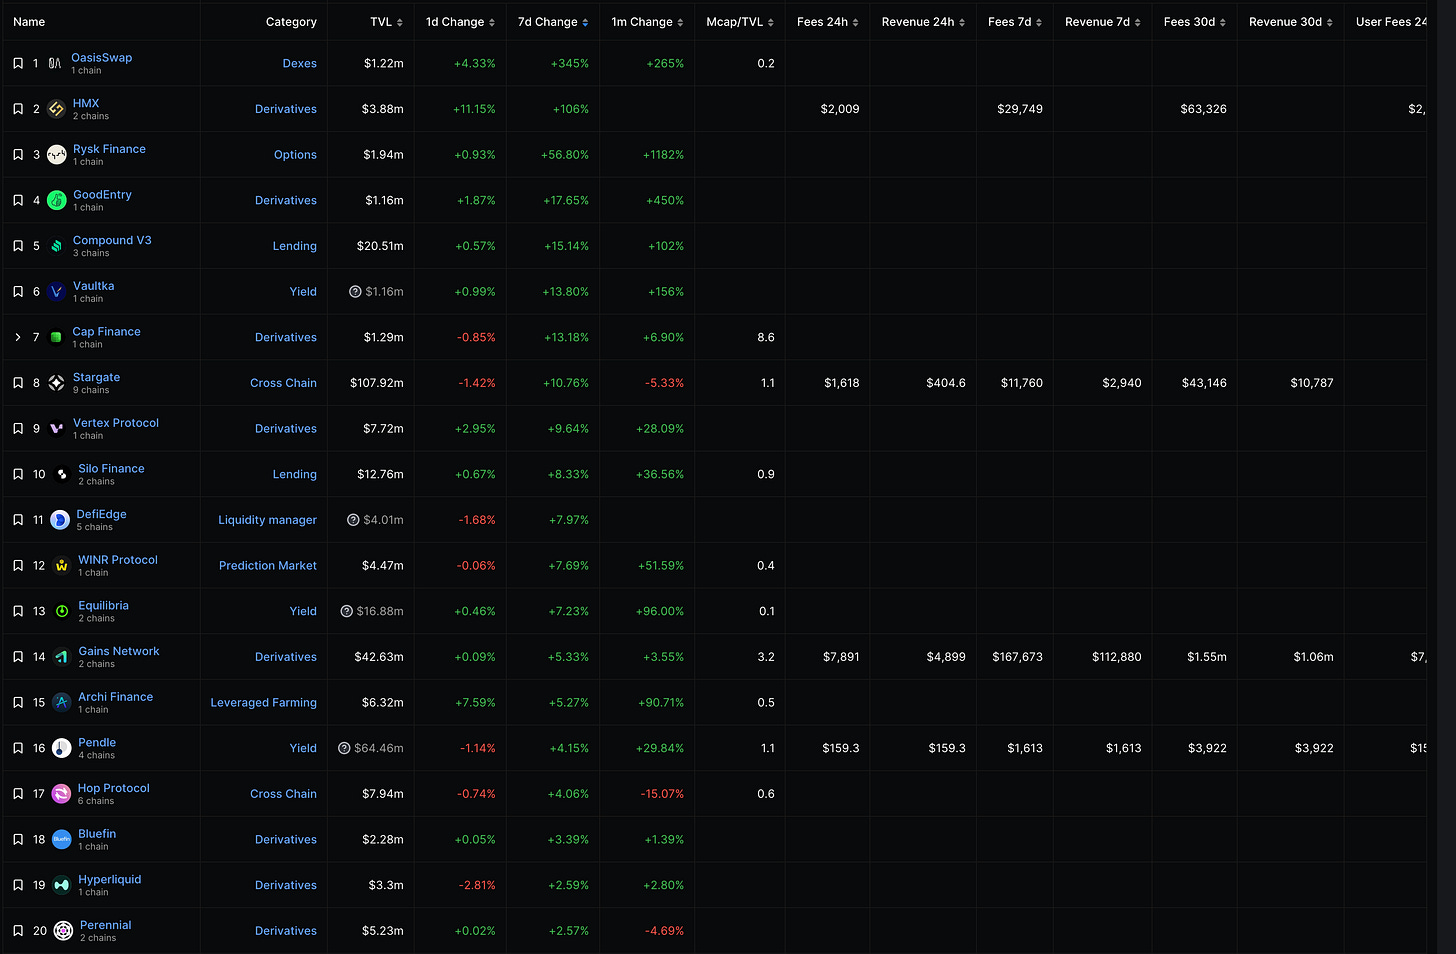Open the OasisSwap protocol link
Image resolution: width=1456 pixels, height=954 pixels.
101,58
